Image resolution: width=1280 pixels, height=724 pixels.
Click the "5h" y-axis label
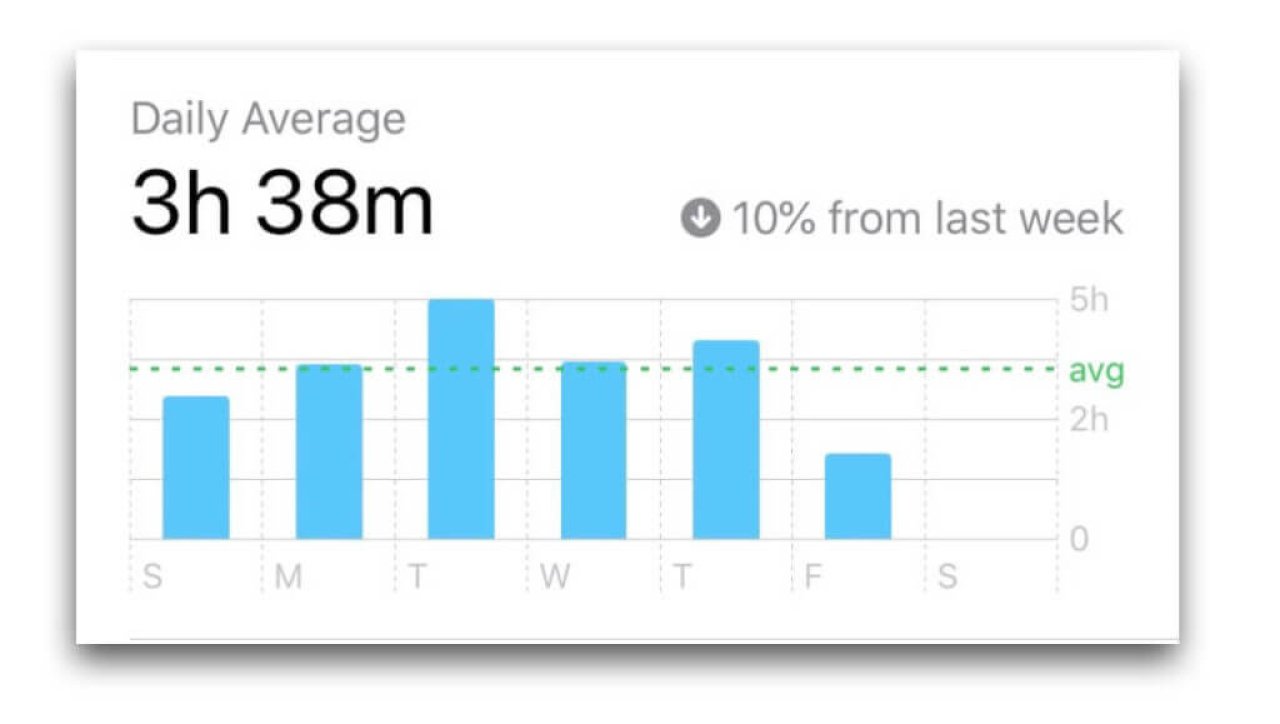pos(1089,300)
